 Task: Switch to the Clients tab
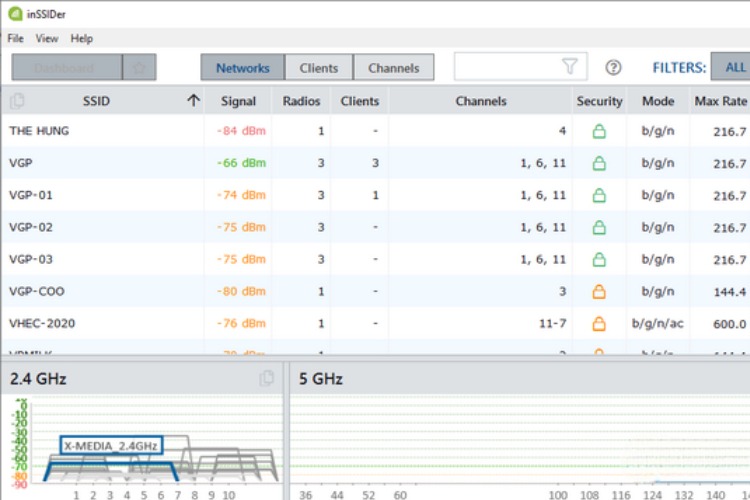coord(319,68)
